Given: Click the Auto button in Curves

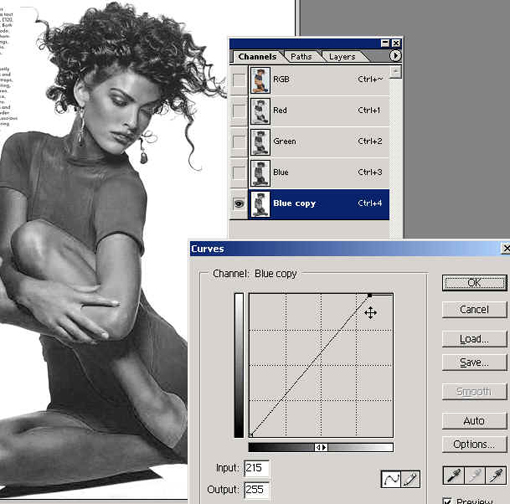Looking at the screenshot, I should point(474,421).
